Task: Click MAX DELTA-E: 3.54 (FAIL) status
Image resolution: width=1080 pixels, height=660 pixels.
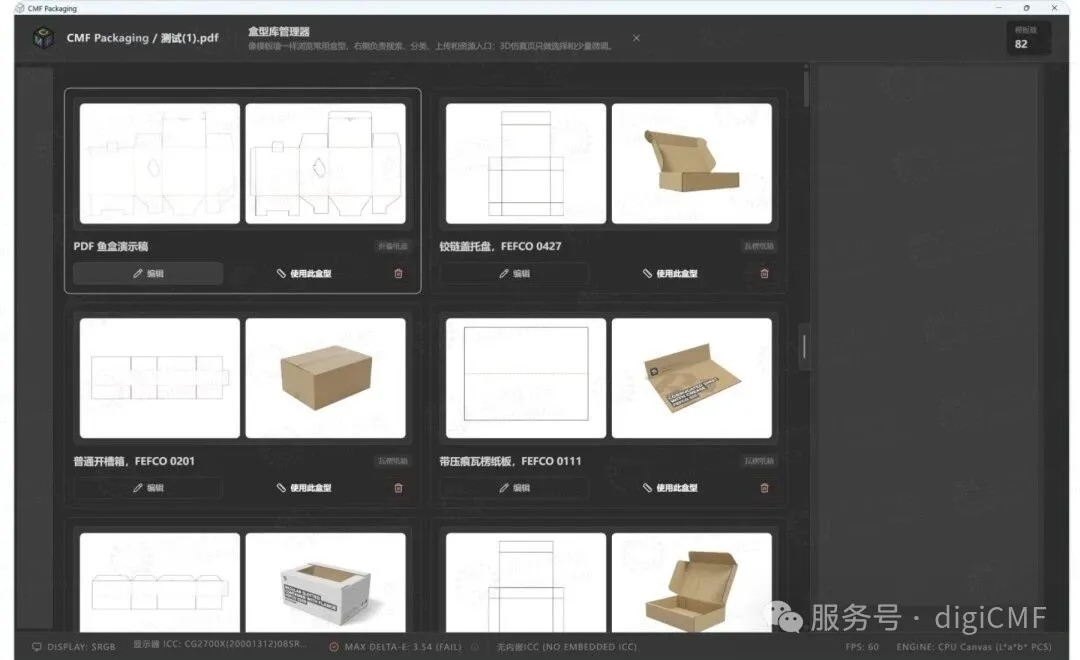Action: [x=403, y=647]
